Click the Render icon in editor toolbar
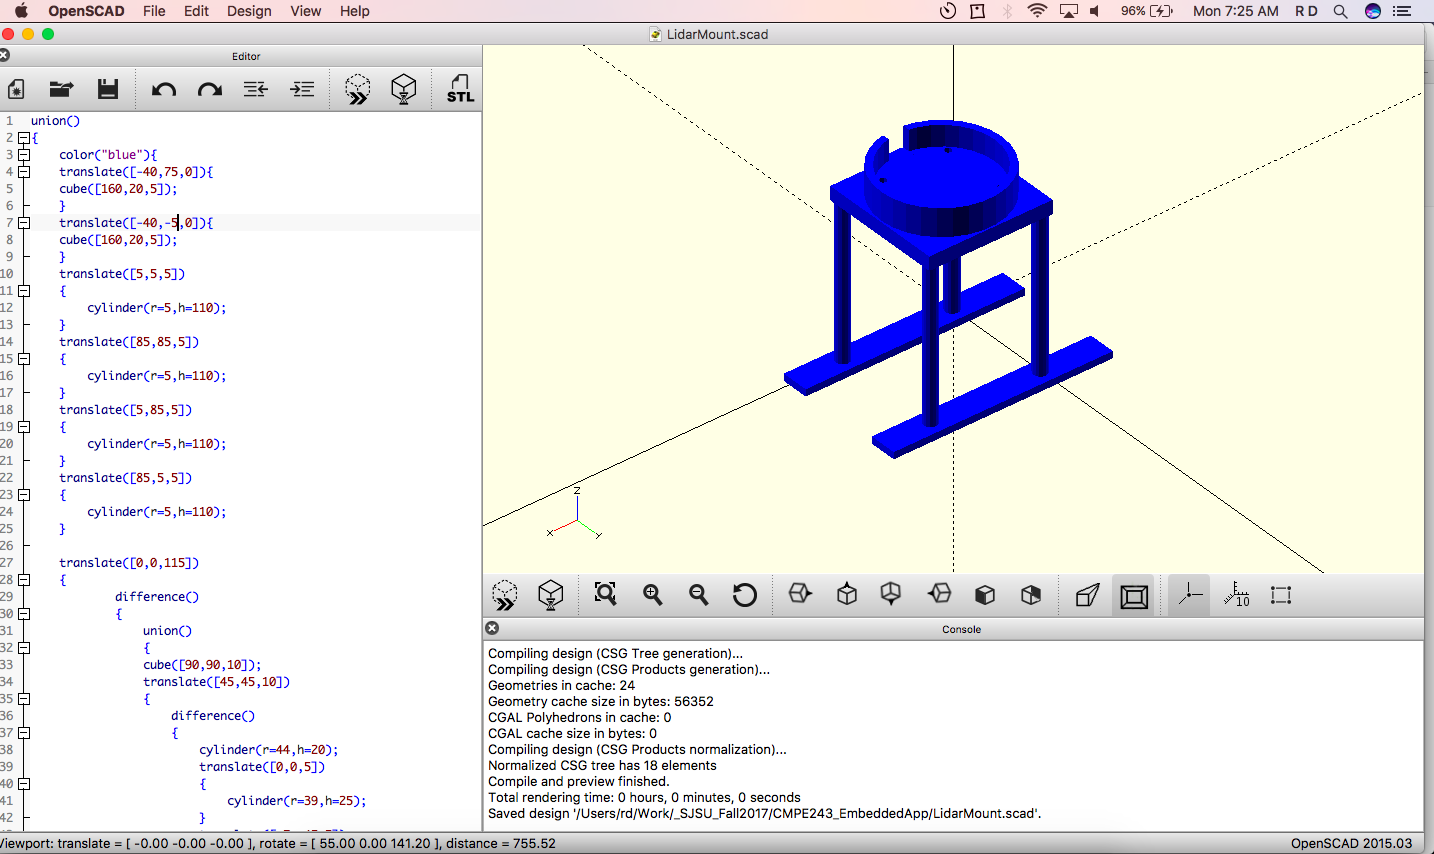The width and height of the screenshot is (1434, 854). [x=404, y=89]
